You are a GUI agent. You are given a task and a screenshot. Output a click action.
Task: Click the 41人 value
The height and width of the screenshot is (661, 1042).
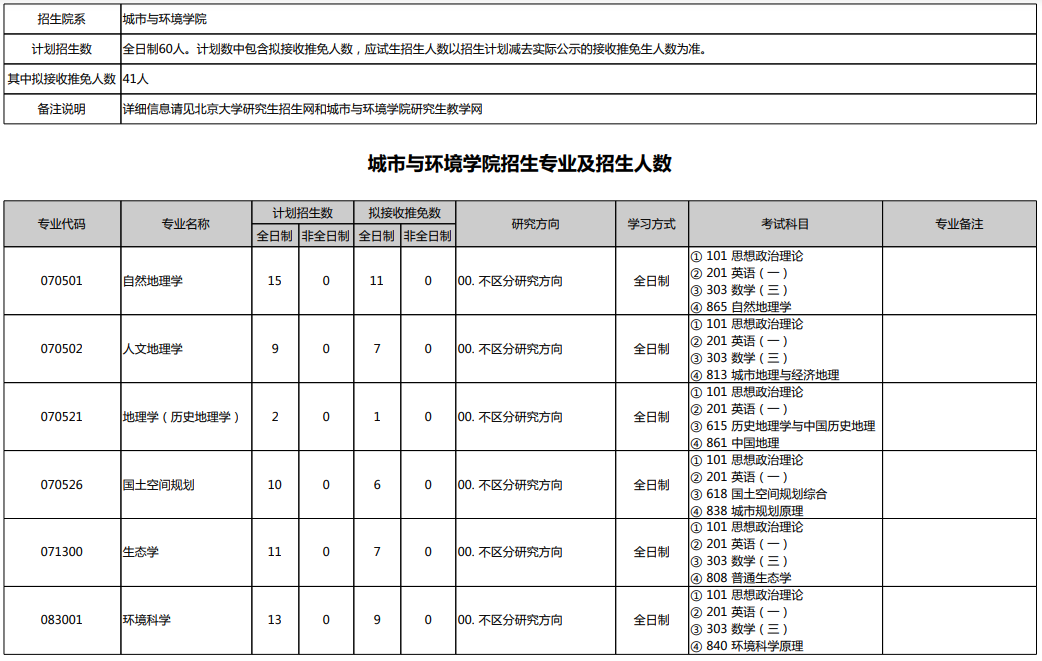[136, 79]
